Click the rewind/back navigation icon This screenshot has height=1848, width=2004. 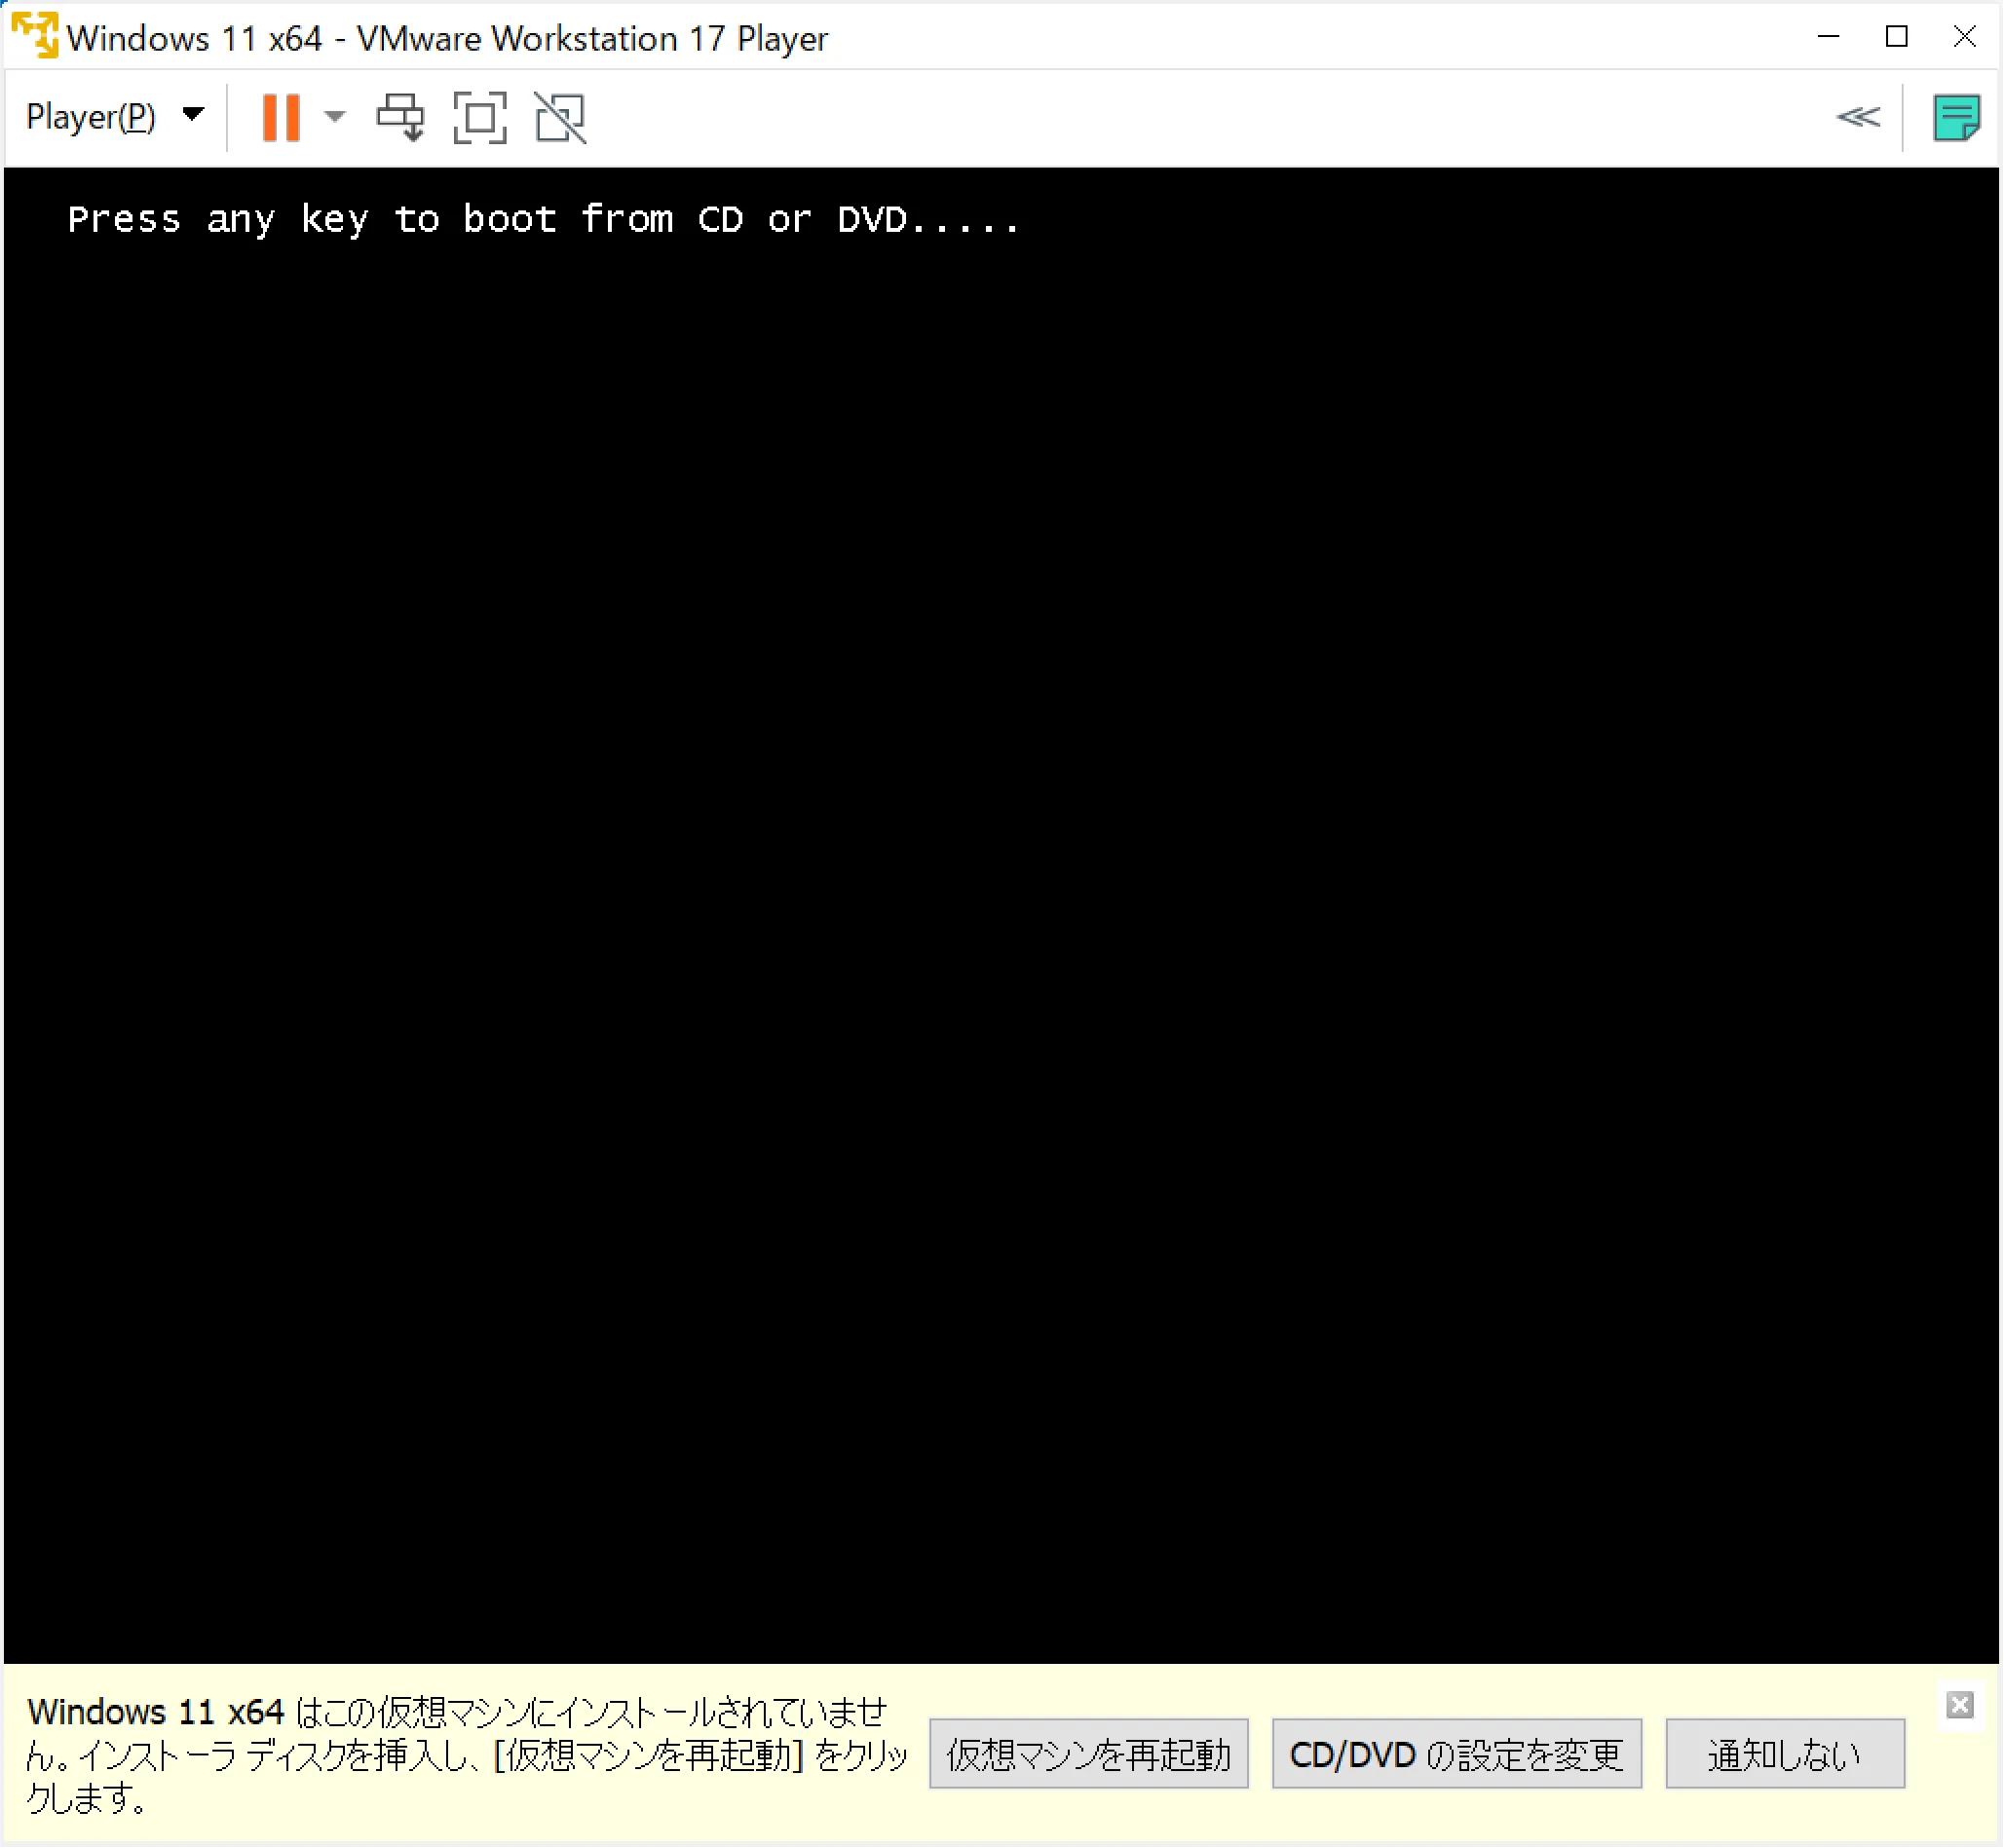coord(1856,117)
